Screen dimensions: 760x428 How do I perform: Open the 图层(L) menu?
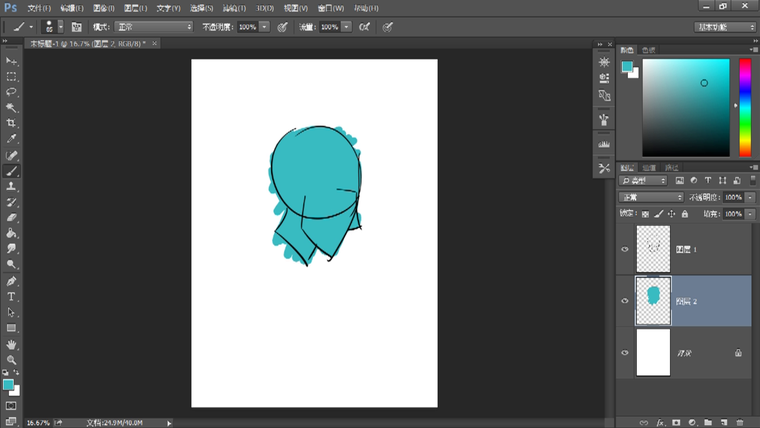pos(135,8)
